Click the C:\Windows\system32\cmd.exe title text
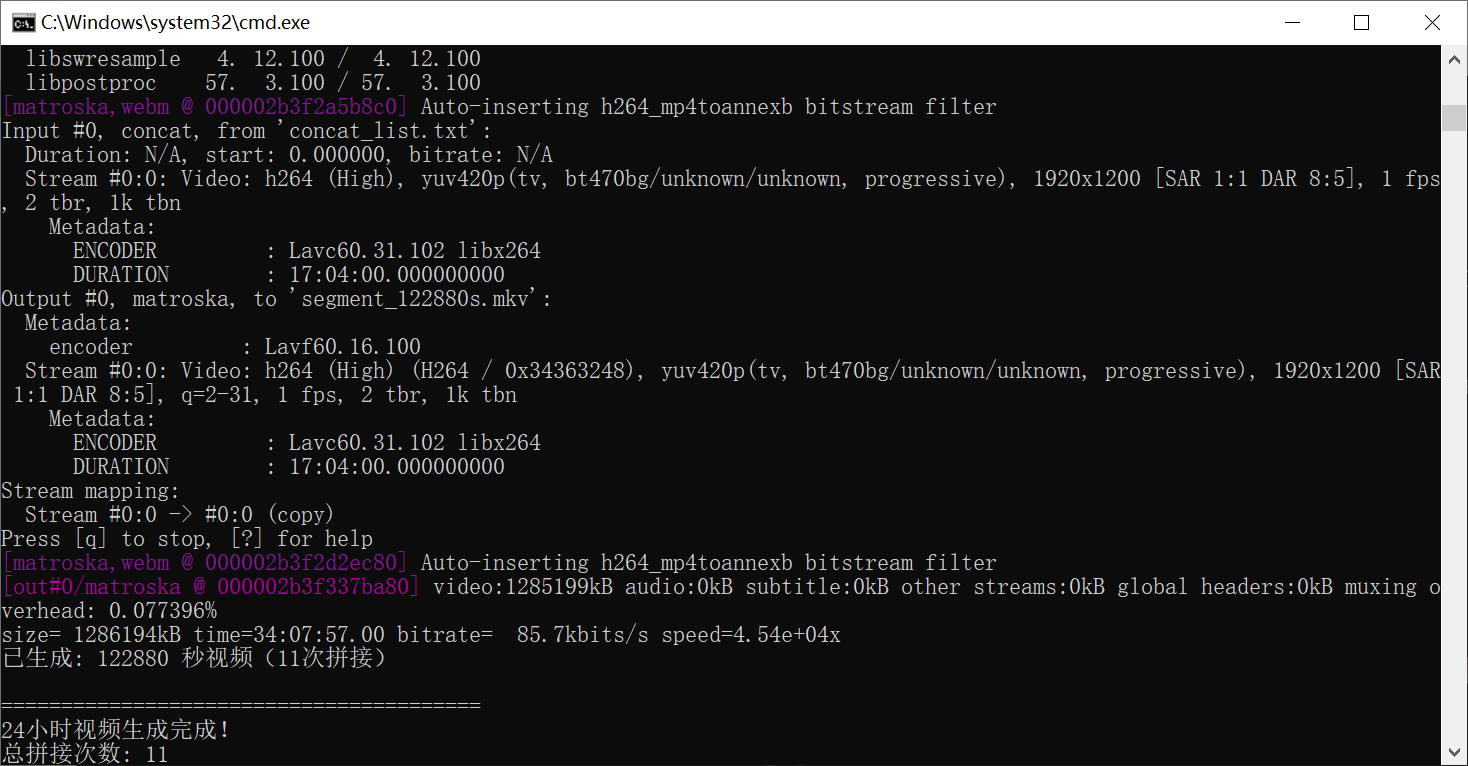The image size is (1468, 766). coord(176,22)
